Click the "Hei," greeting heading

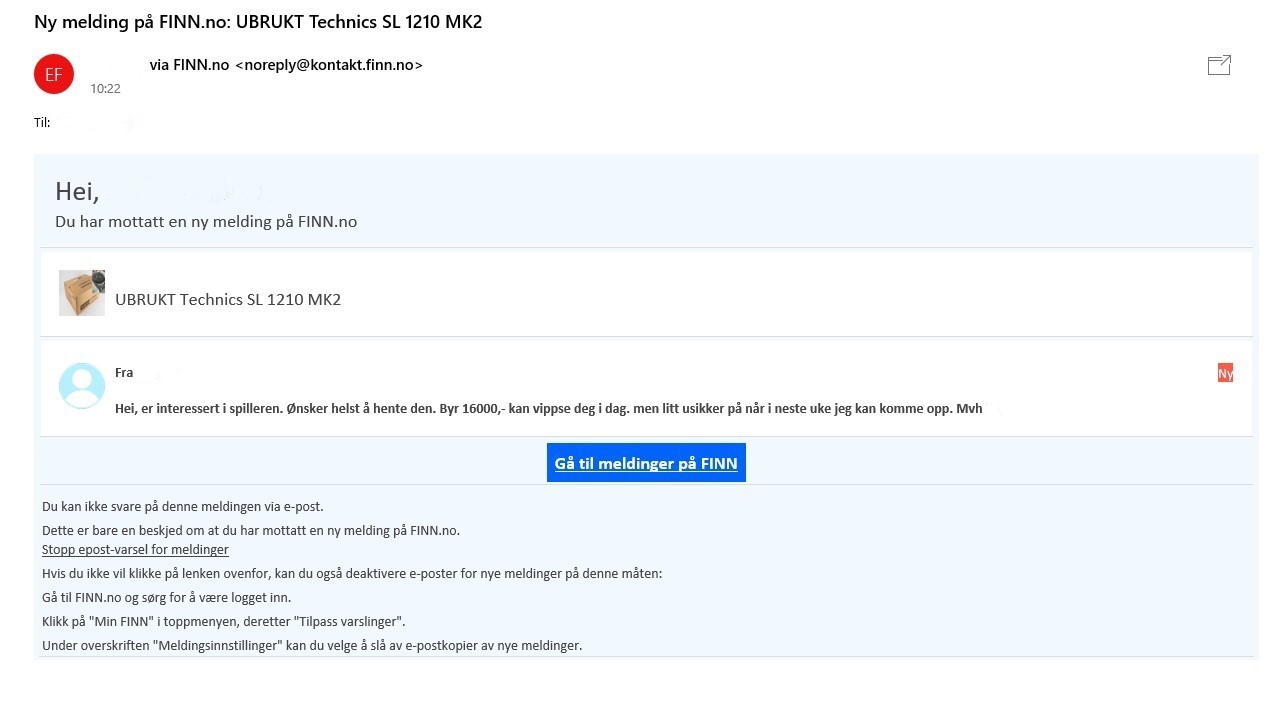click(x=77, y=192)
